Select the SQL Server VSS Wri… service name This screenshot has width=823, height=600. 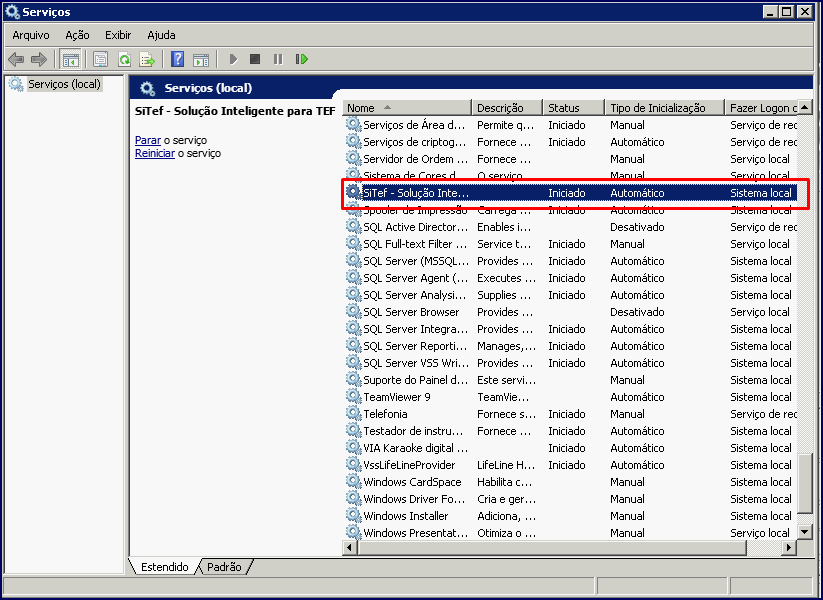tap(416, 363)
